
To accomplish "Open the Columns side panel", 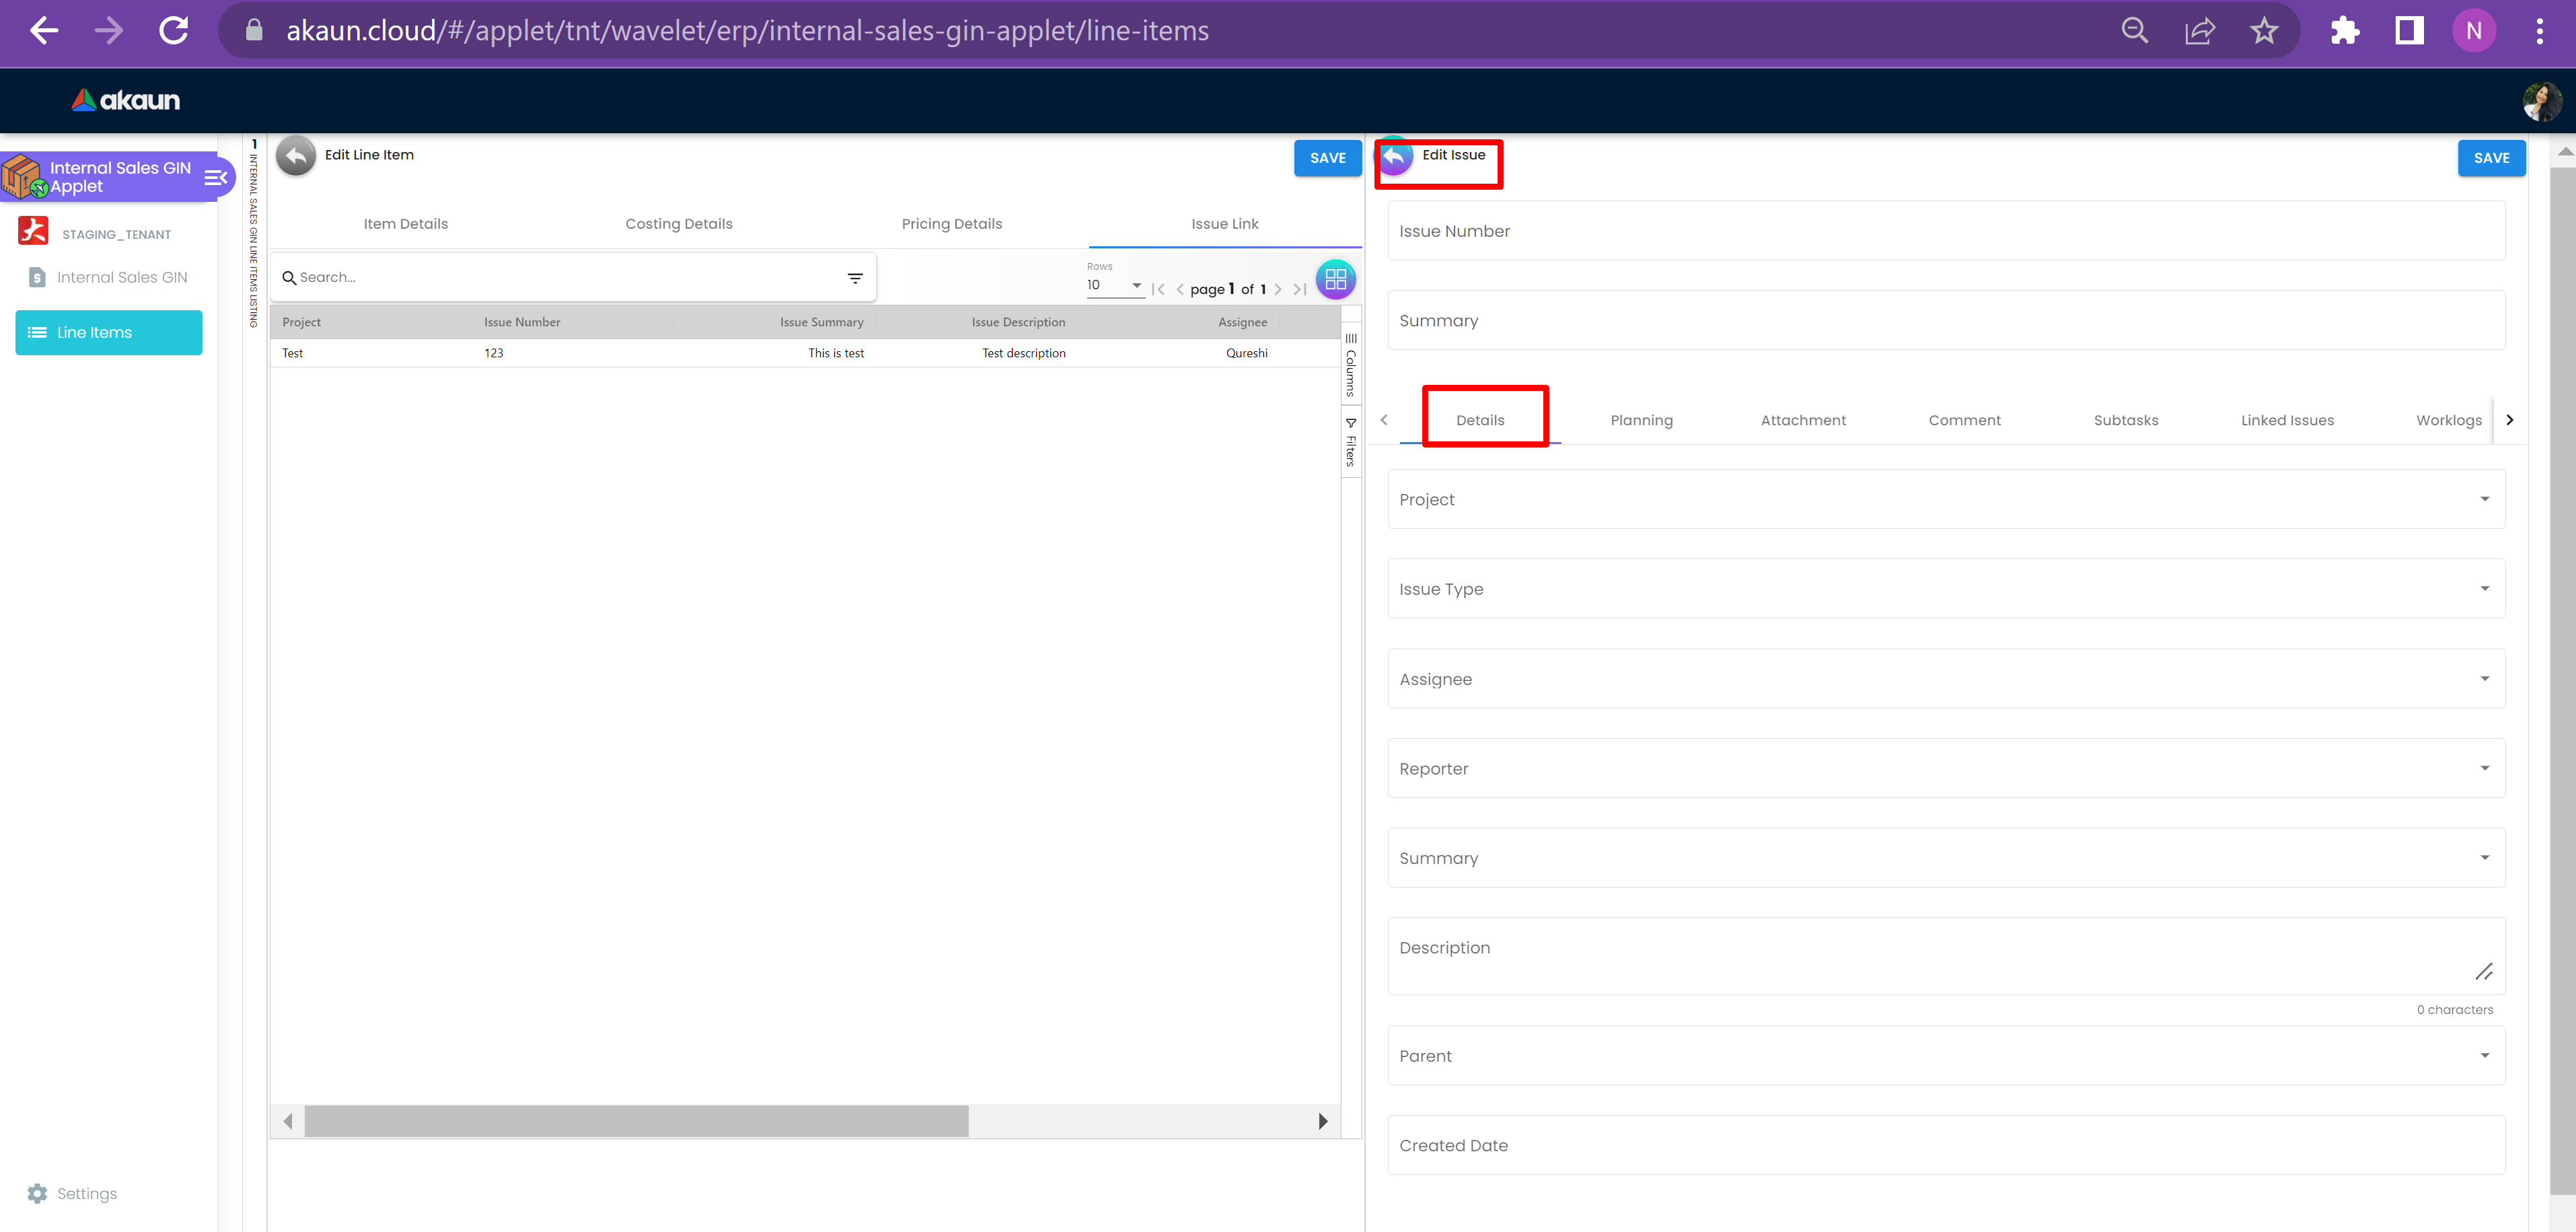I will (x=1350, y=365).
